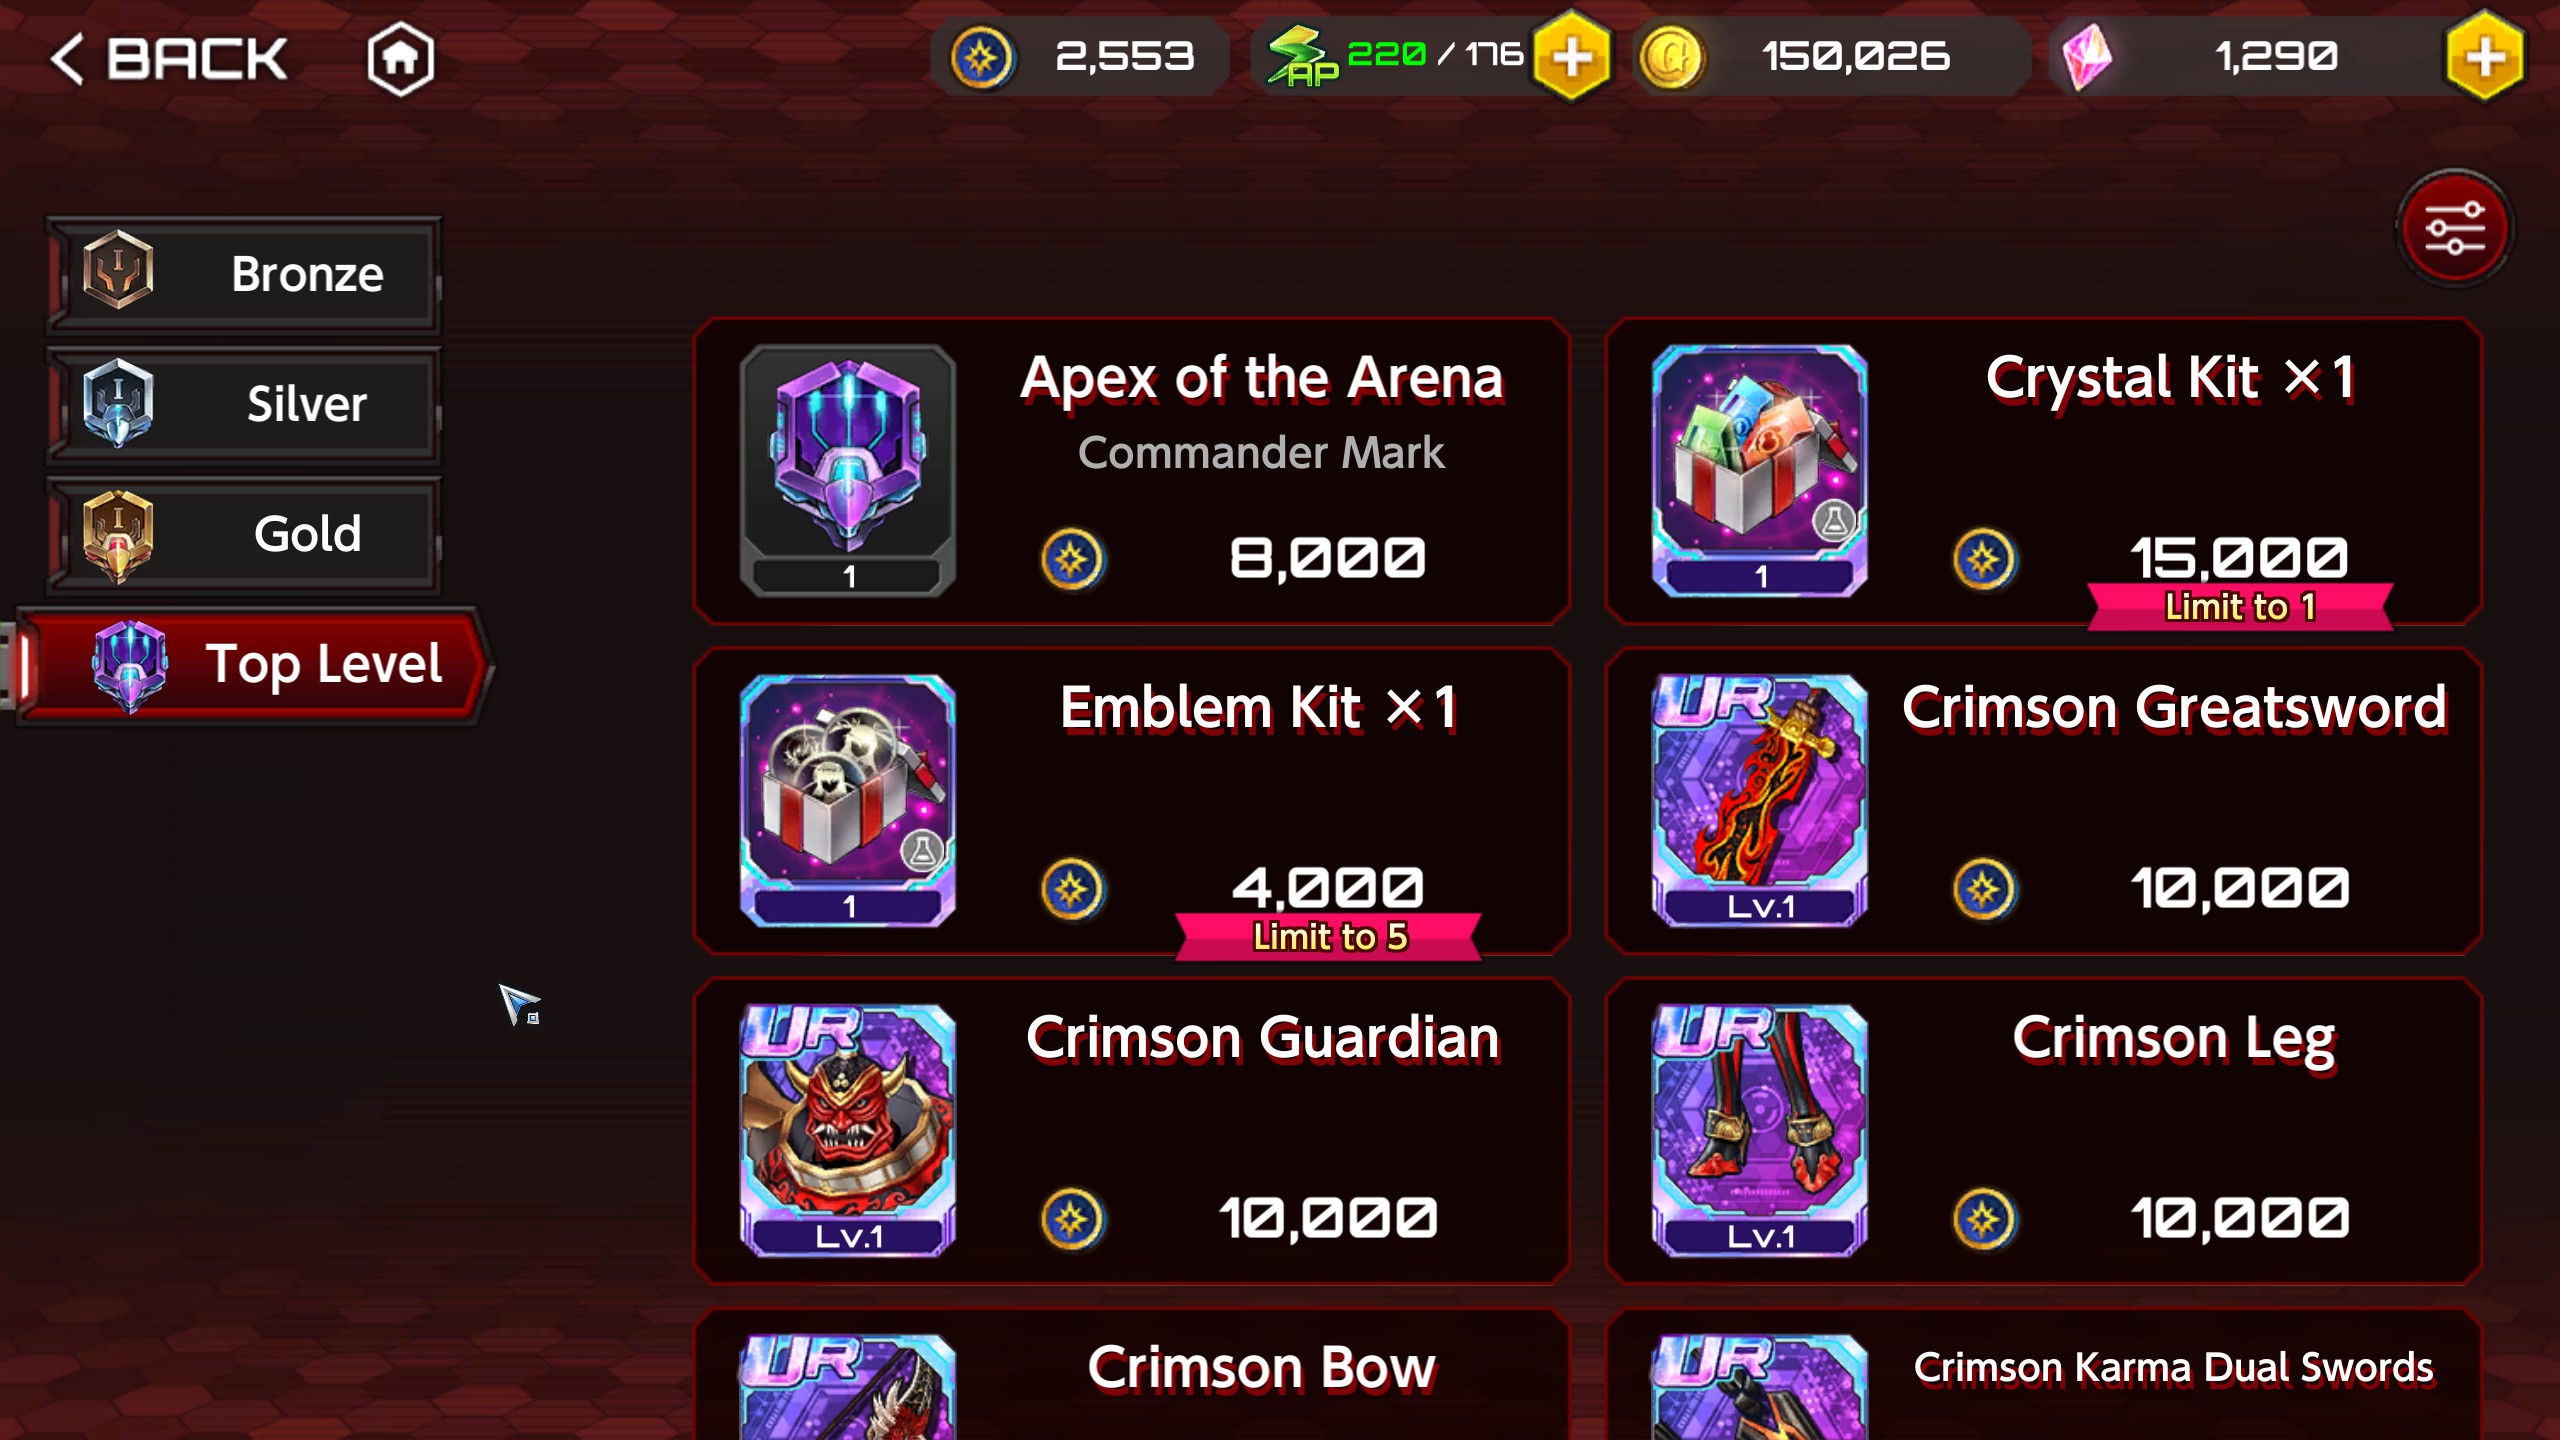
Task: Switch to the Bronze tab
Action: 243,274
